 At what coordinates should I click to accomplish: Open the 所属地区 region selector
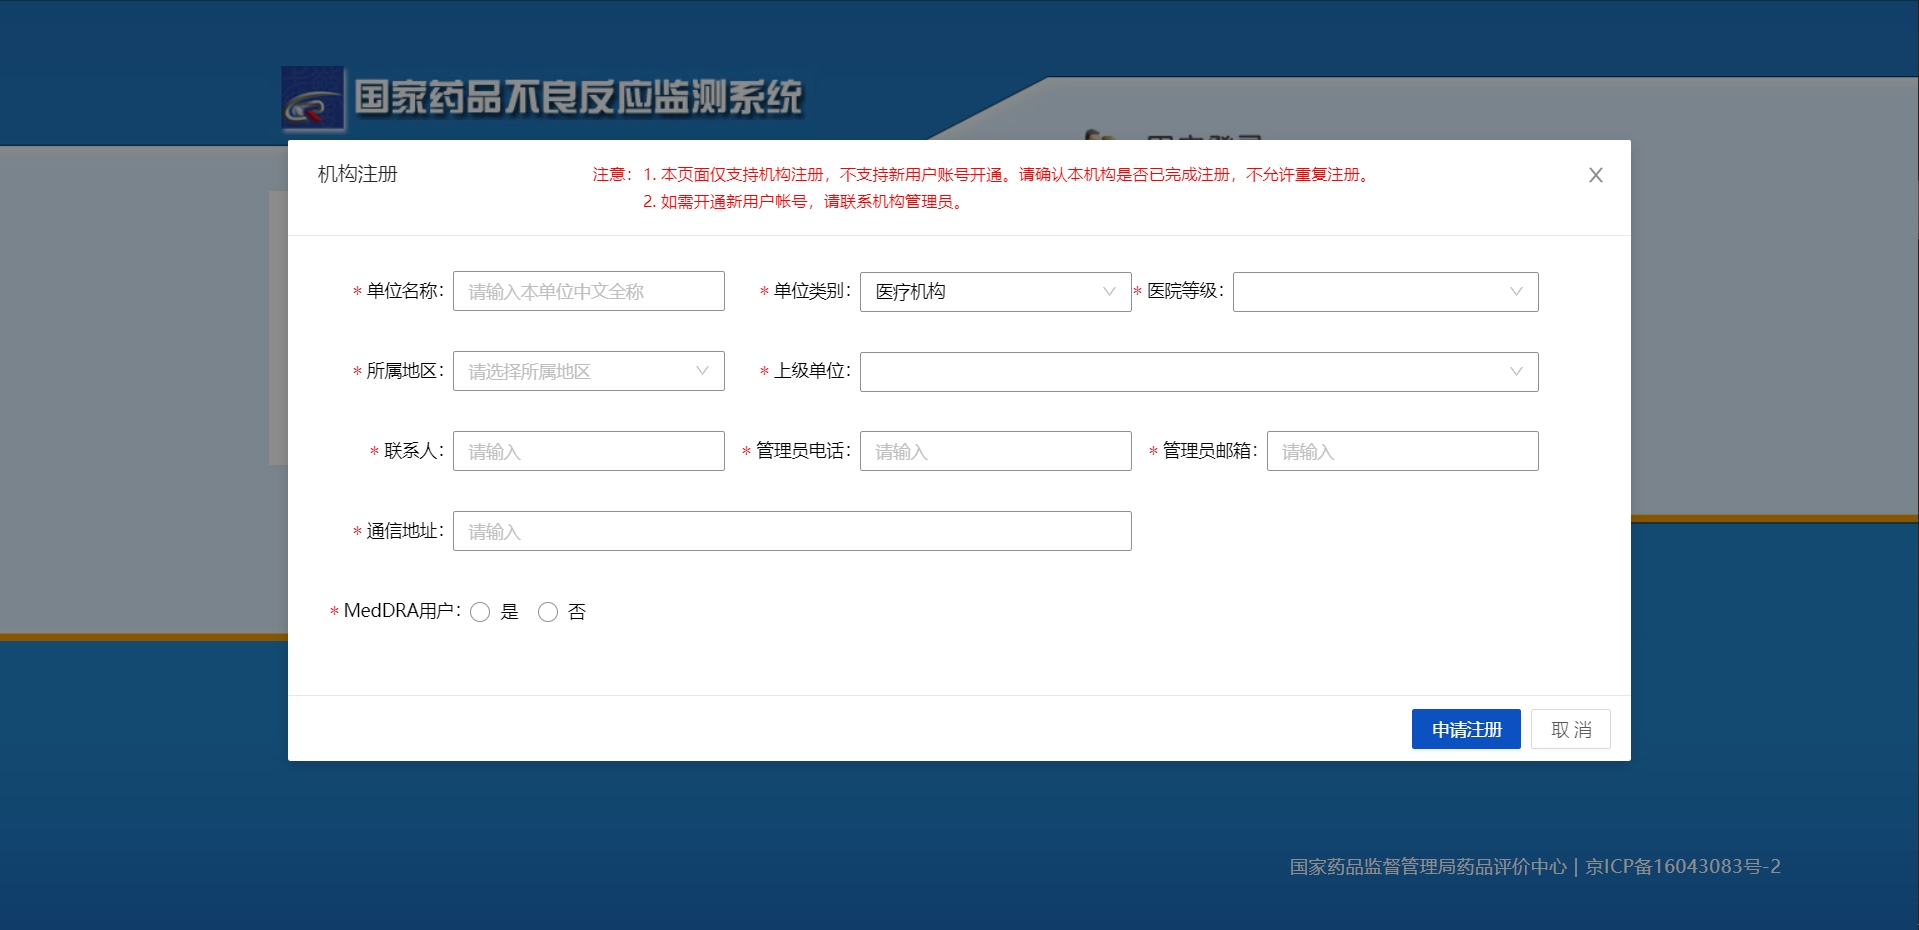[x=589, y=371]
